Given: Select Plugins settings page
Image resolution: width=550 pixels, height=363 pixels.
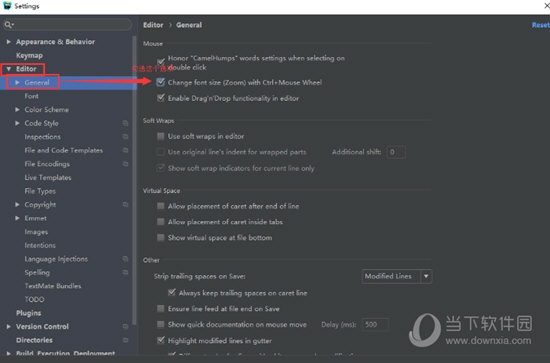Looking at the screenshot, I should pyautogui.click(x=28, y=313).
